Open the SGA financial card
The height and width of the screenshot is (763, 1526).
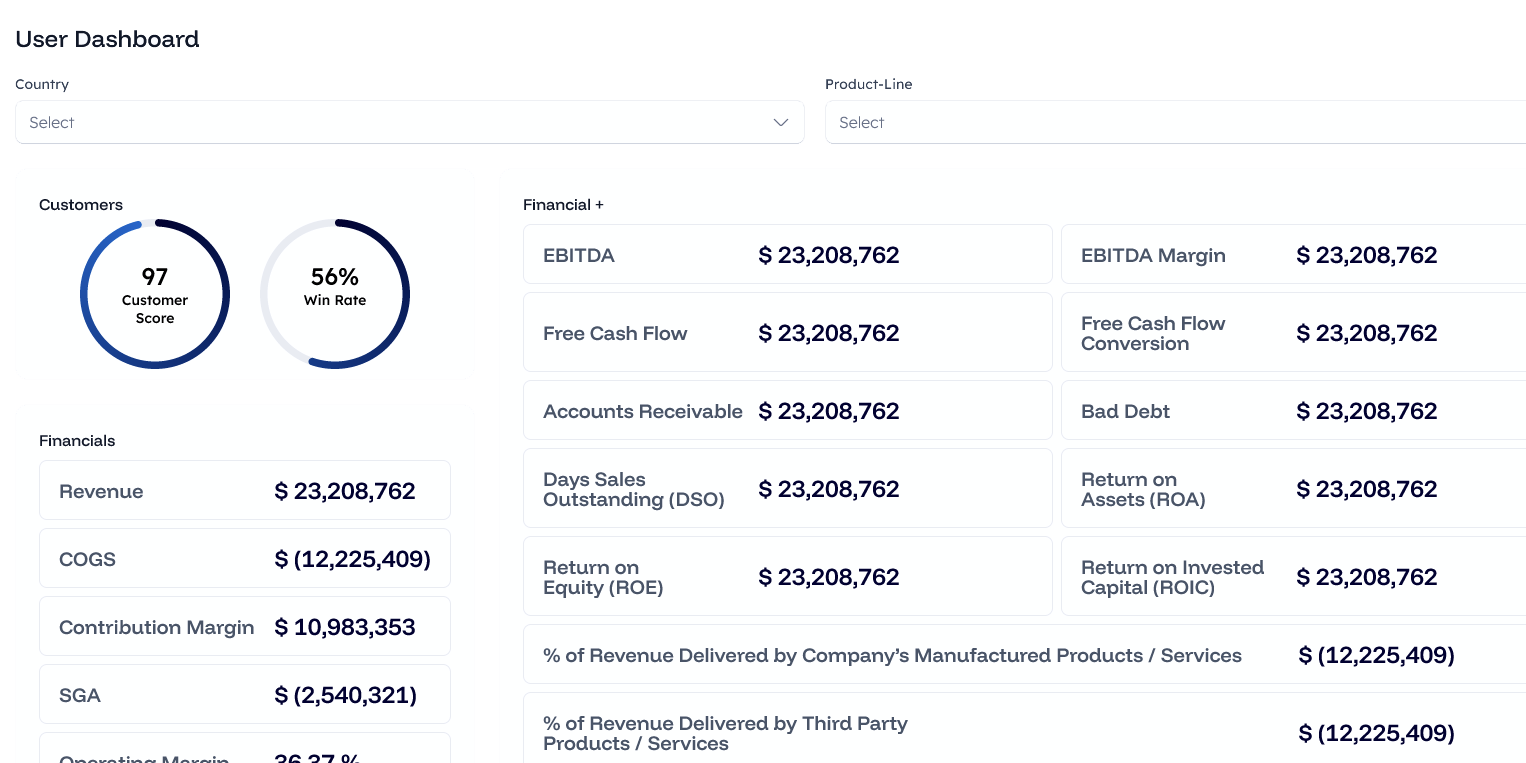[x=245, y=695]
